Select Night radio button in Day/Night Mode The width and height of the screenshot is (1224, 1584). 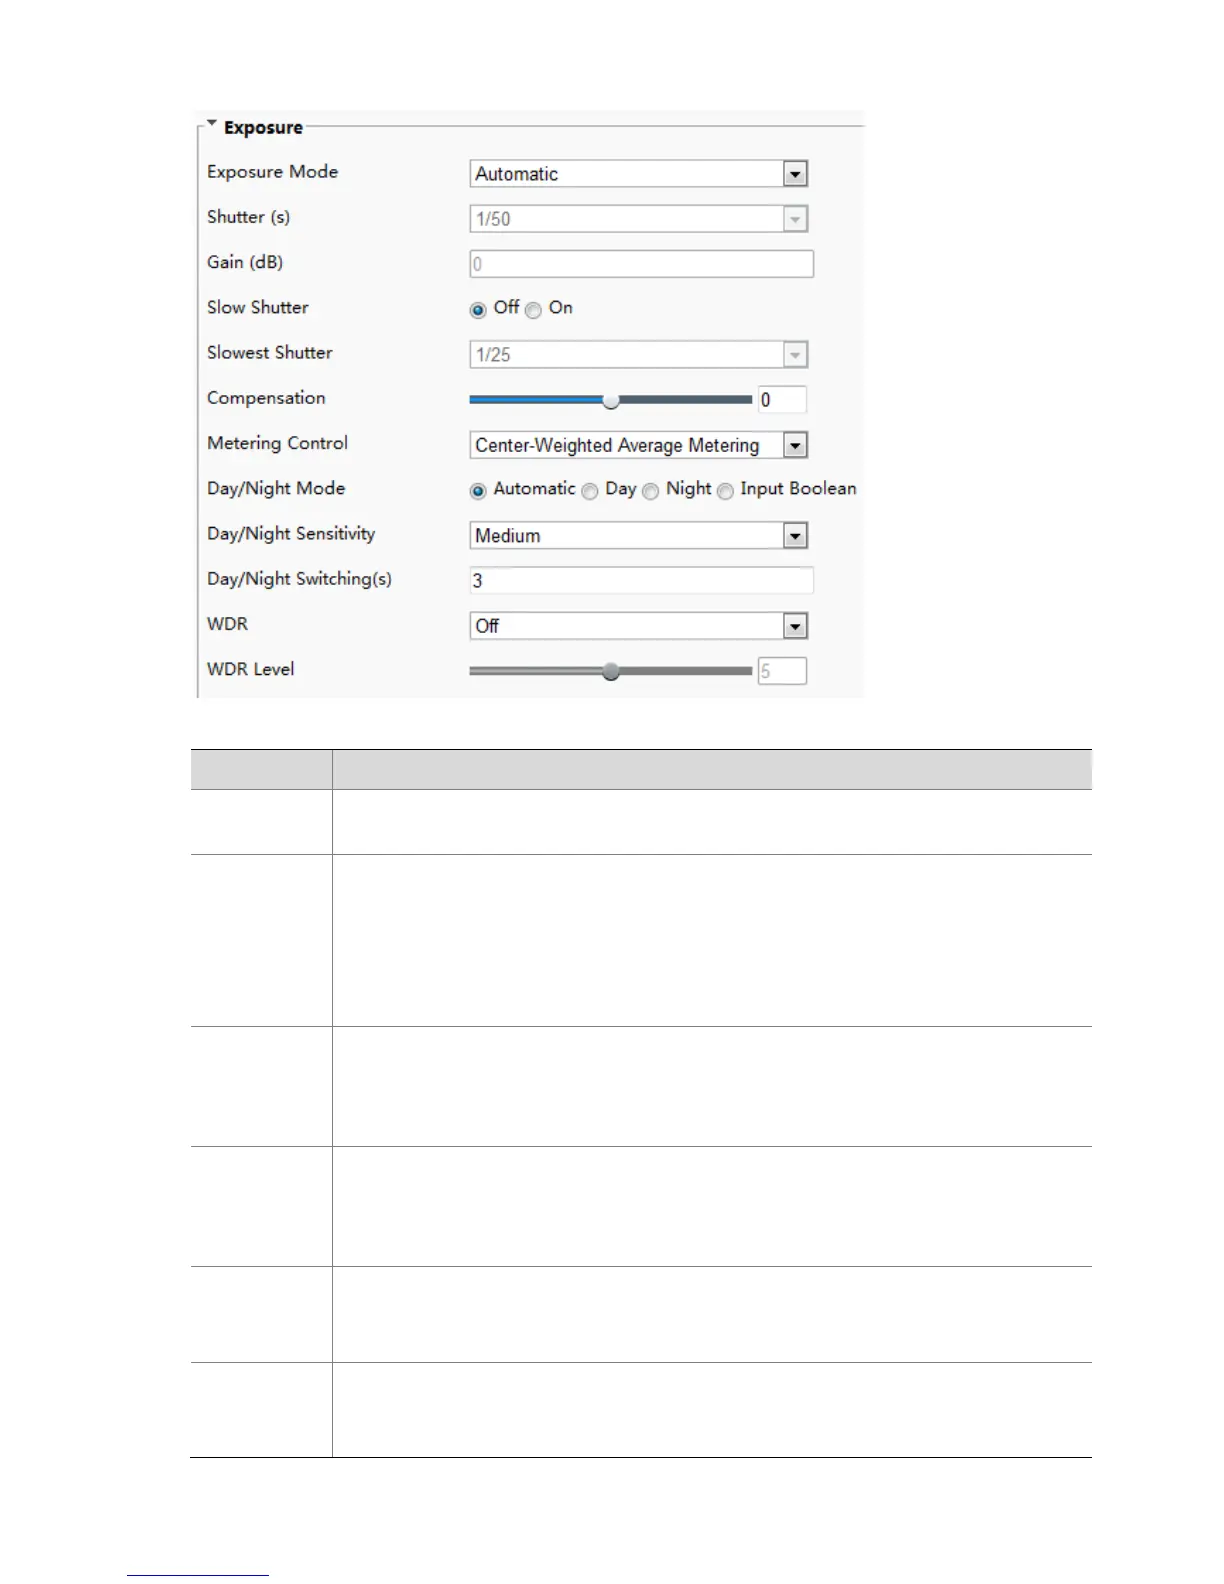(651, 491)
